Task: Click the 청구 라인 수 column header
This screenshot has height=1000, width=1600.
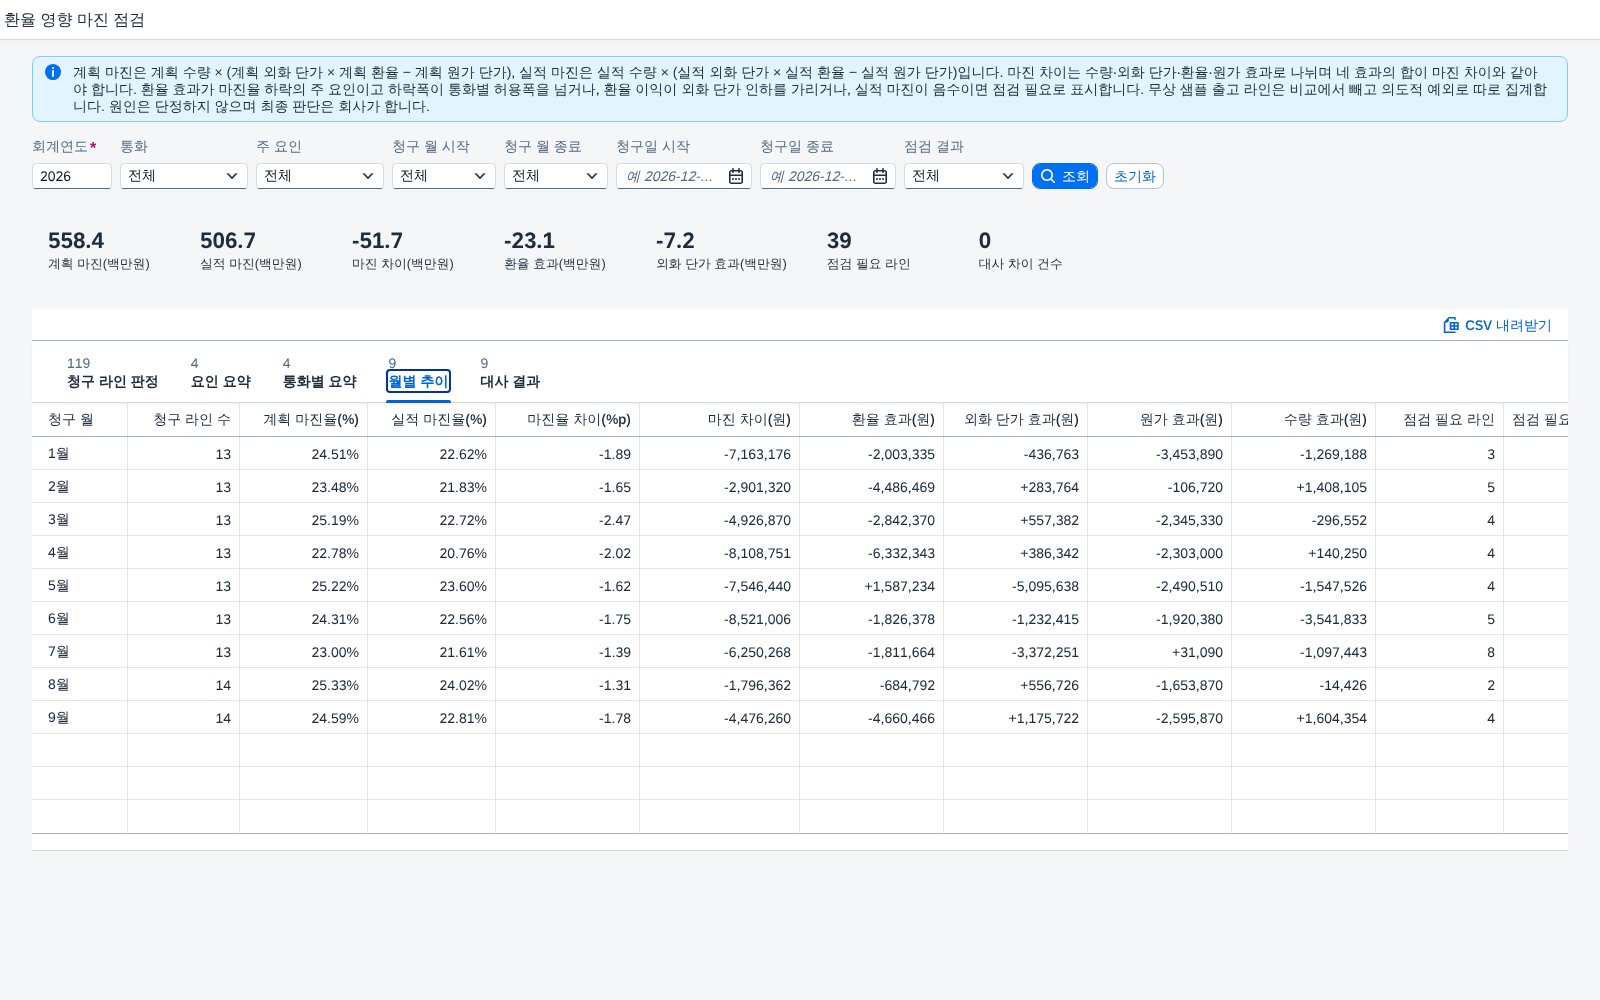Action: [x=184, y=420]
